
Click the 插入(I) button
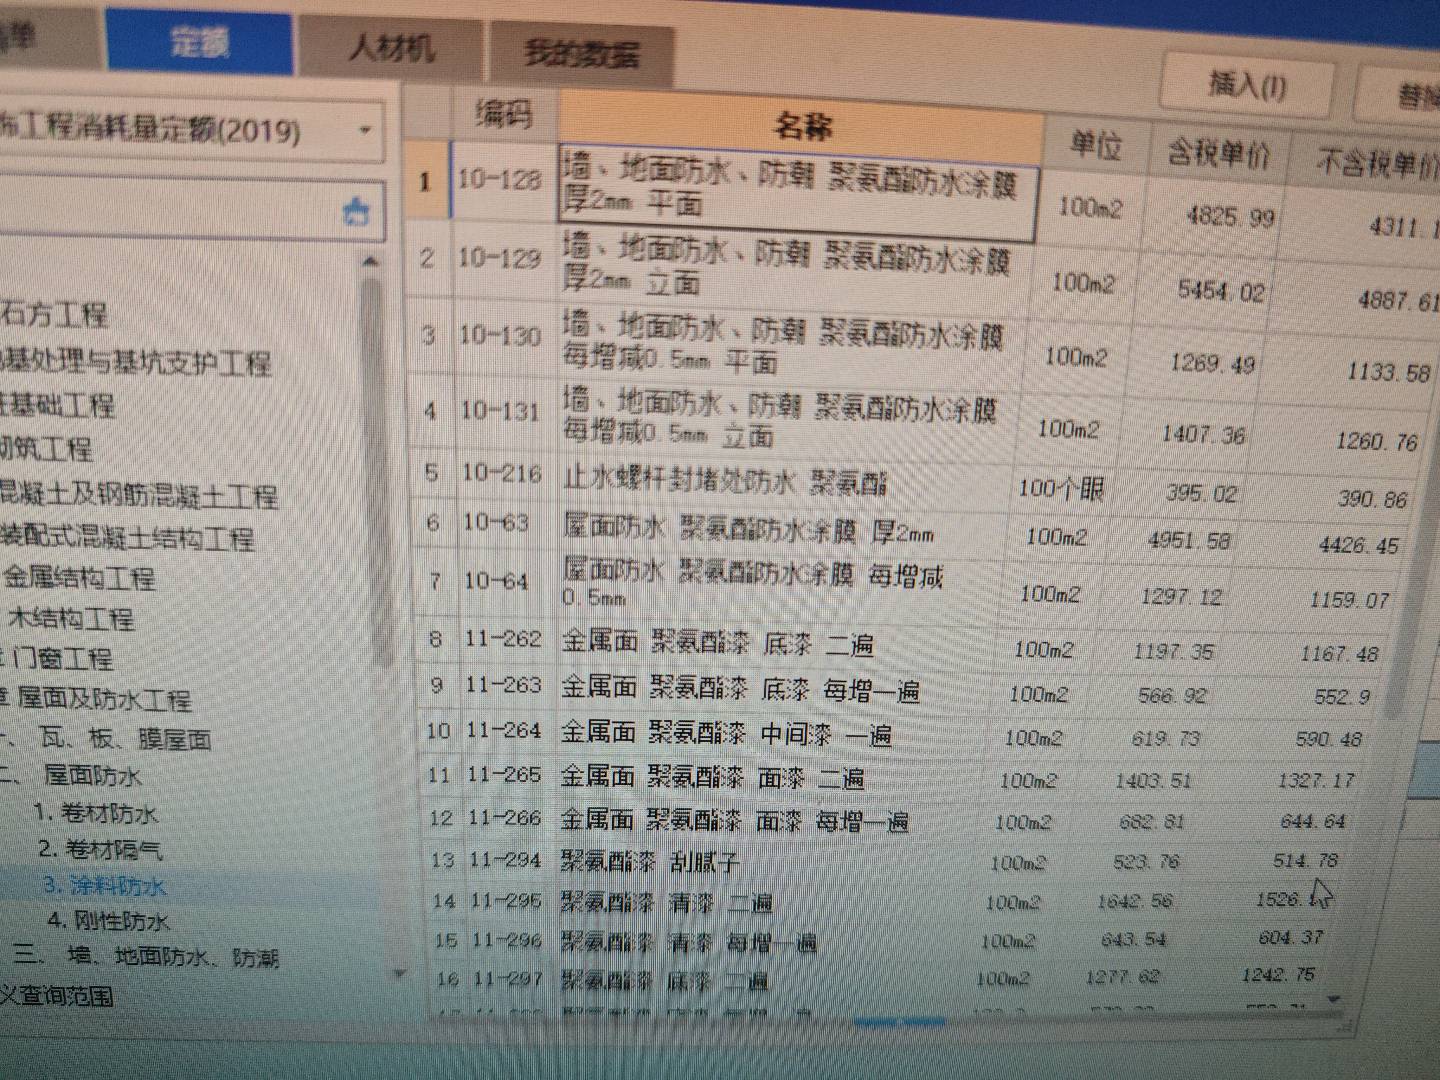click(x=1247, y=86)
